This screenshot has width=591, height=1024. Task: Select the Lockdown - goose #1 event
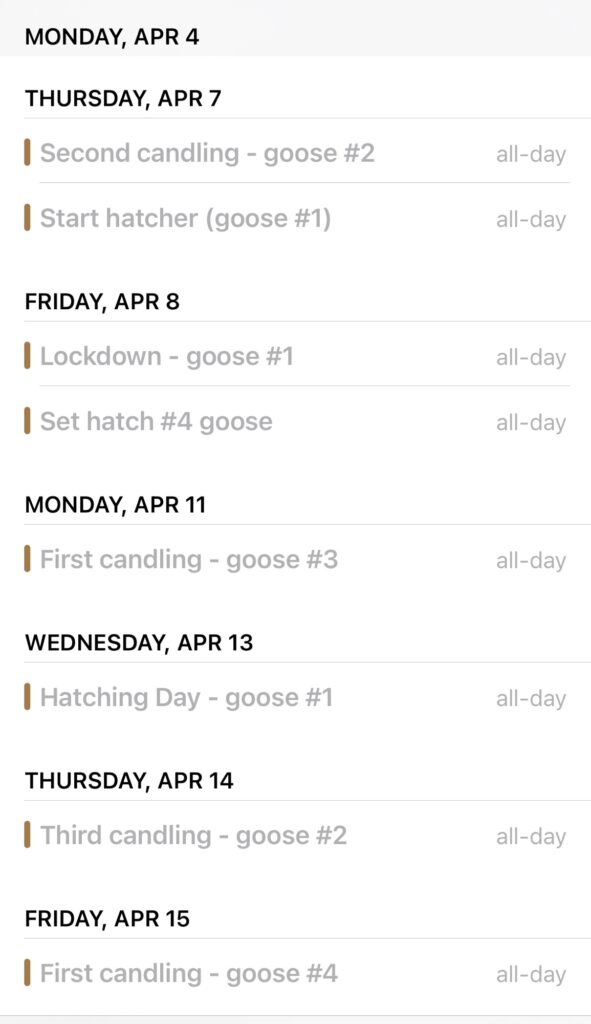pos(295,357)
